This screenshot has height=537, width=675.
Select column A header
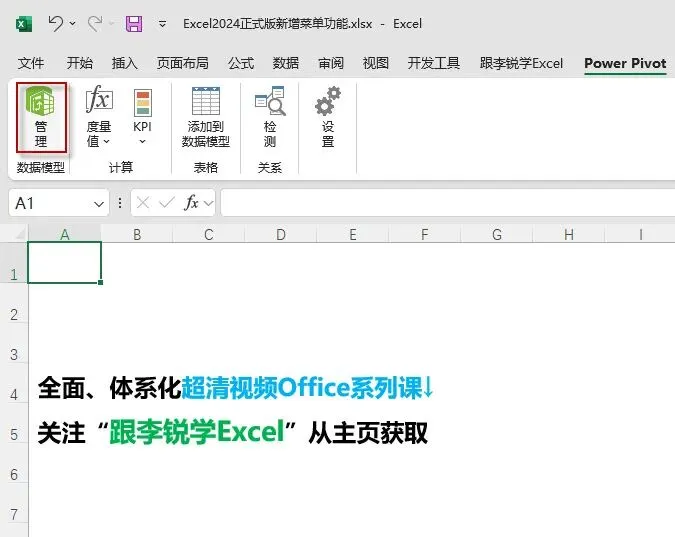(65, 234)
